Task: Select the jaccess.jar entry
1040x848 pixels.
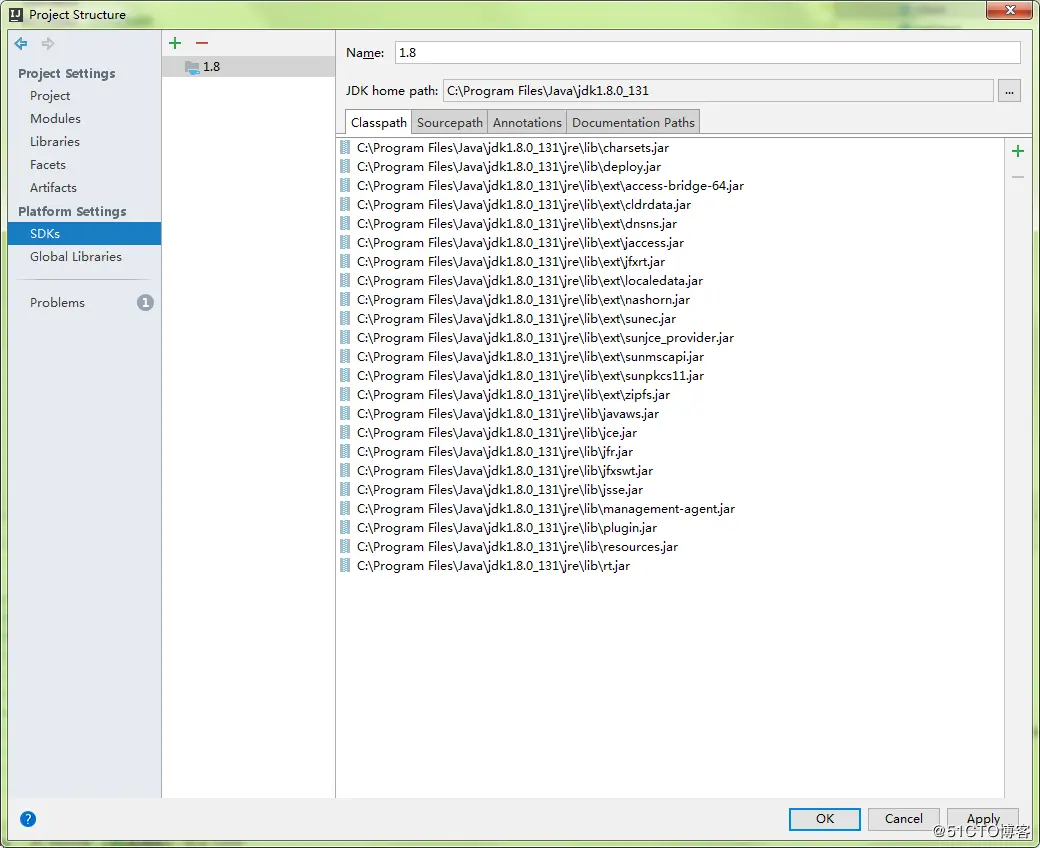Action: [x=670, y=243]
